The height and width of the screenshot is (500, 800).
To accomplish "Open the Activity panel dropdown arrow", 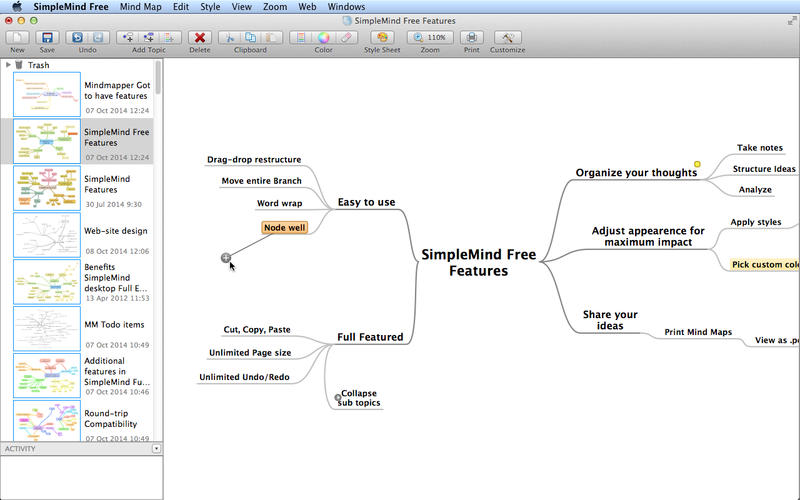I will coord(156,449).
